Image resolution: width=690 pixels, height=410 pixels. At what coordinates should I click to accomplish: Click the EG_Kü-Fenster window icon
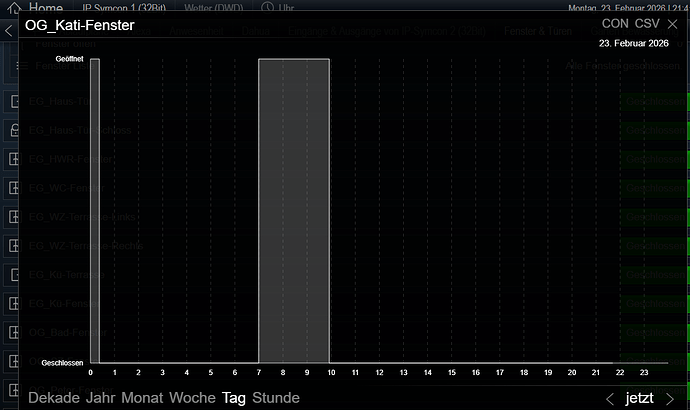[x=14, y=304]
